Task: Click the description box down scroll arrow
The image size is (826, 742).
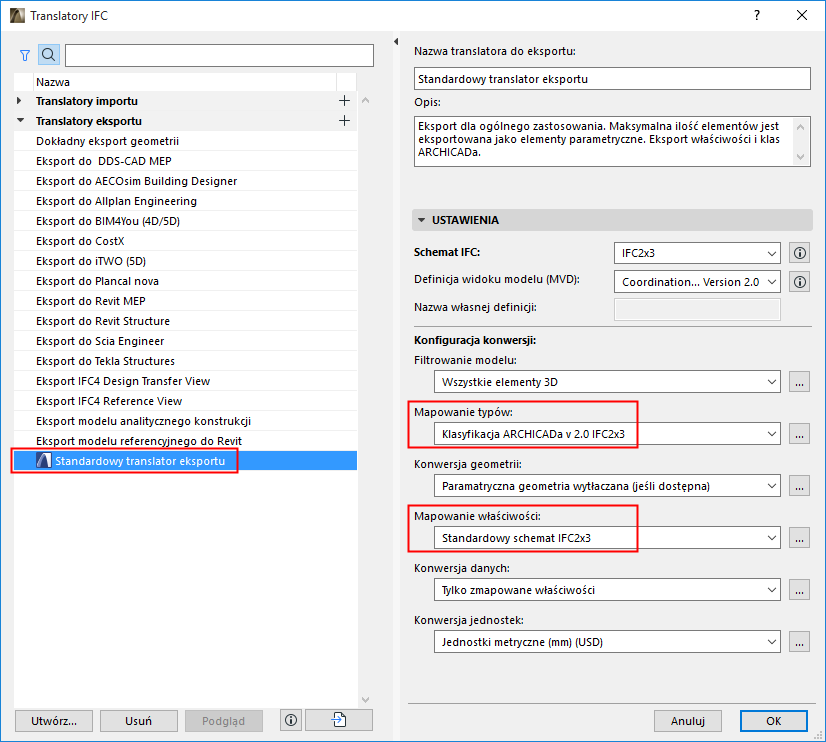Action: 801,156
